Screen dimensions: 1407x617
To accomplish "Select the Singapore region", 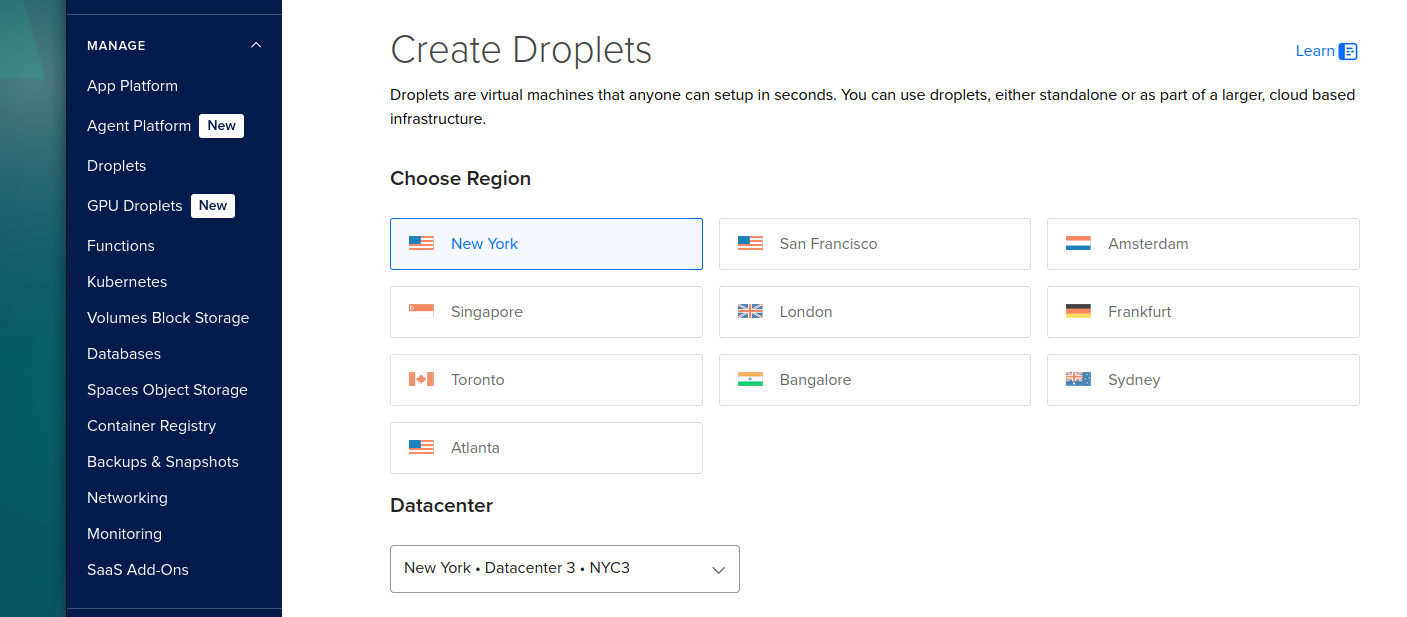I will click(546, 312).
